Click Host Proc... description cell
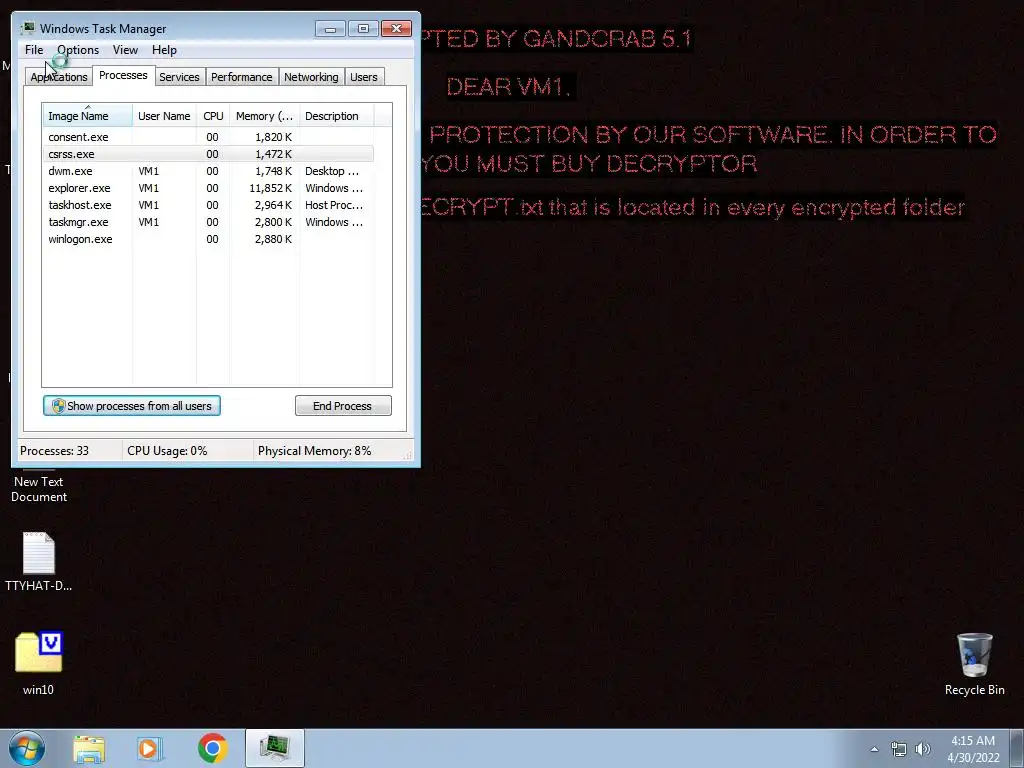Viewport: 1024px width, 768px height. [334, 205]
